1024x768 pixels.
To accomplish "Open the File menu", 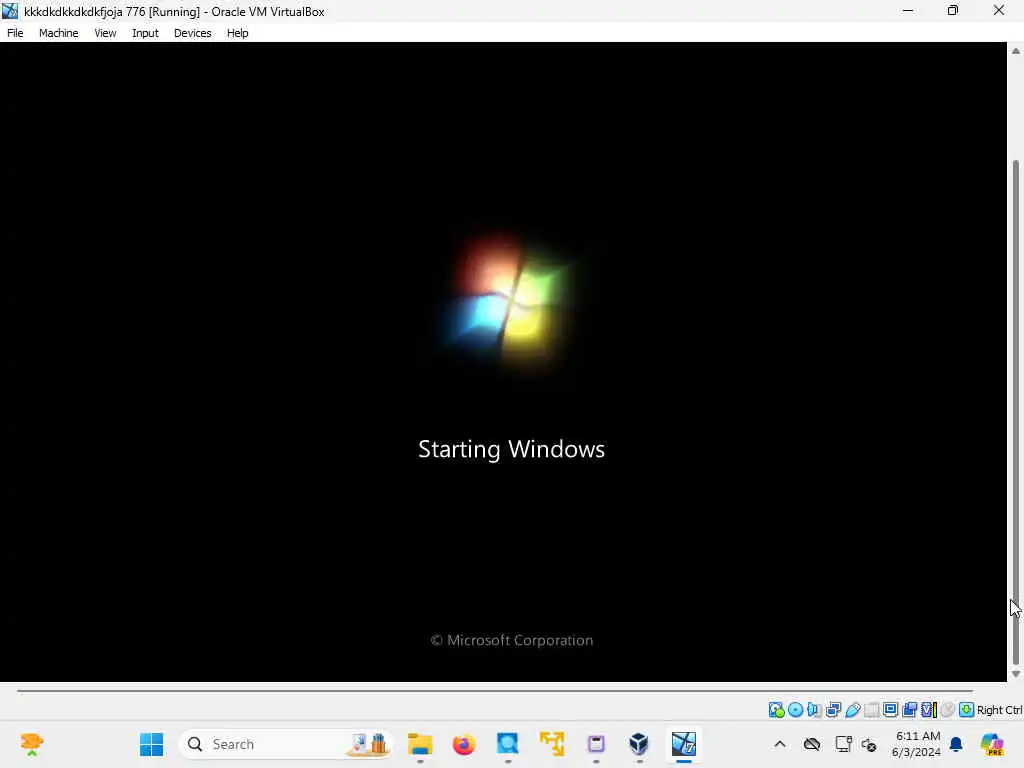I will tap(15, 33).
